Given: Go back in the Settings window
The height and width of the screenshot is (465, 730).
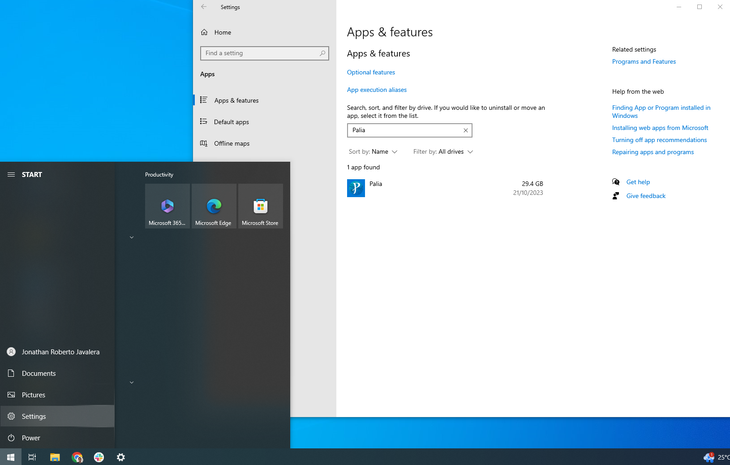Looking at the screenshot, I should (x=203, y=7).
